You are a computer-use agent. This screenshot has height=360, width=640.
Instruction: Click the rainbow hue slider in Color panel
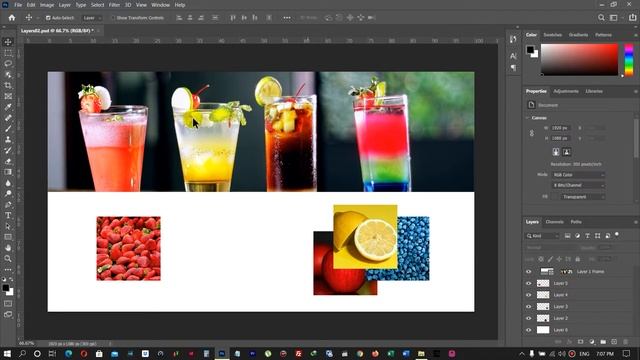[x=629, y=60]
